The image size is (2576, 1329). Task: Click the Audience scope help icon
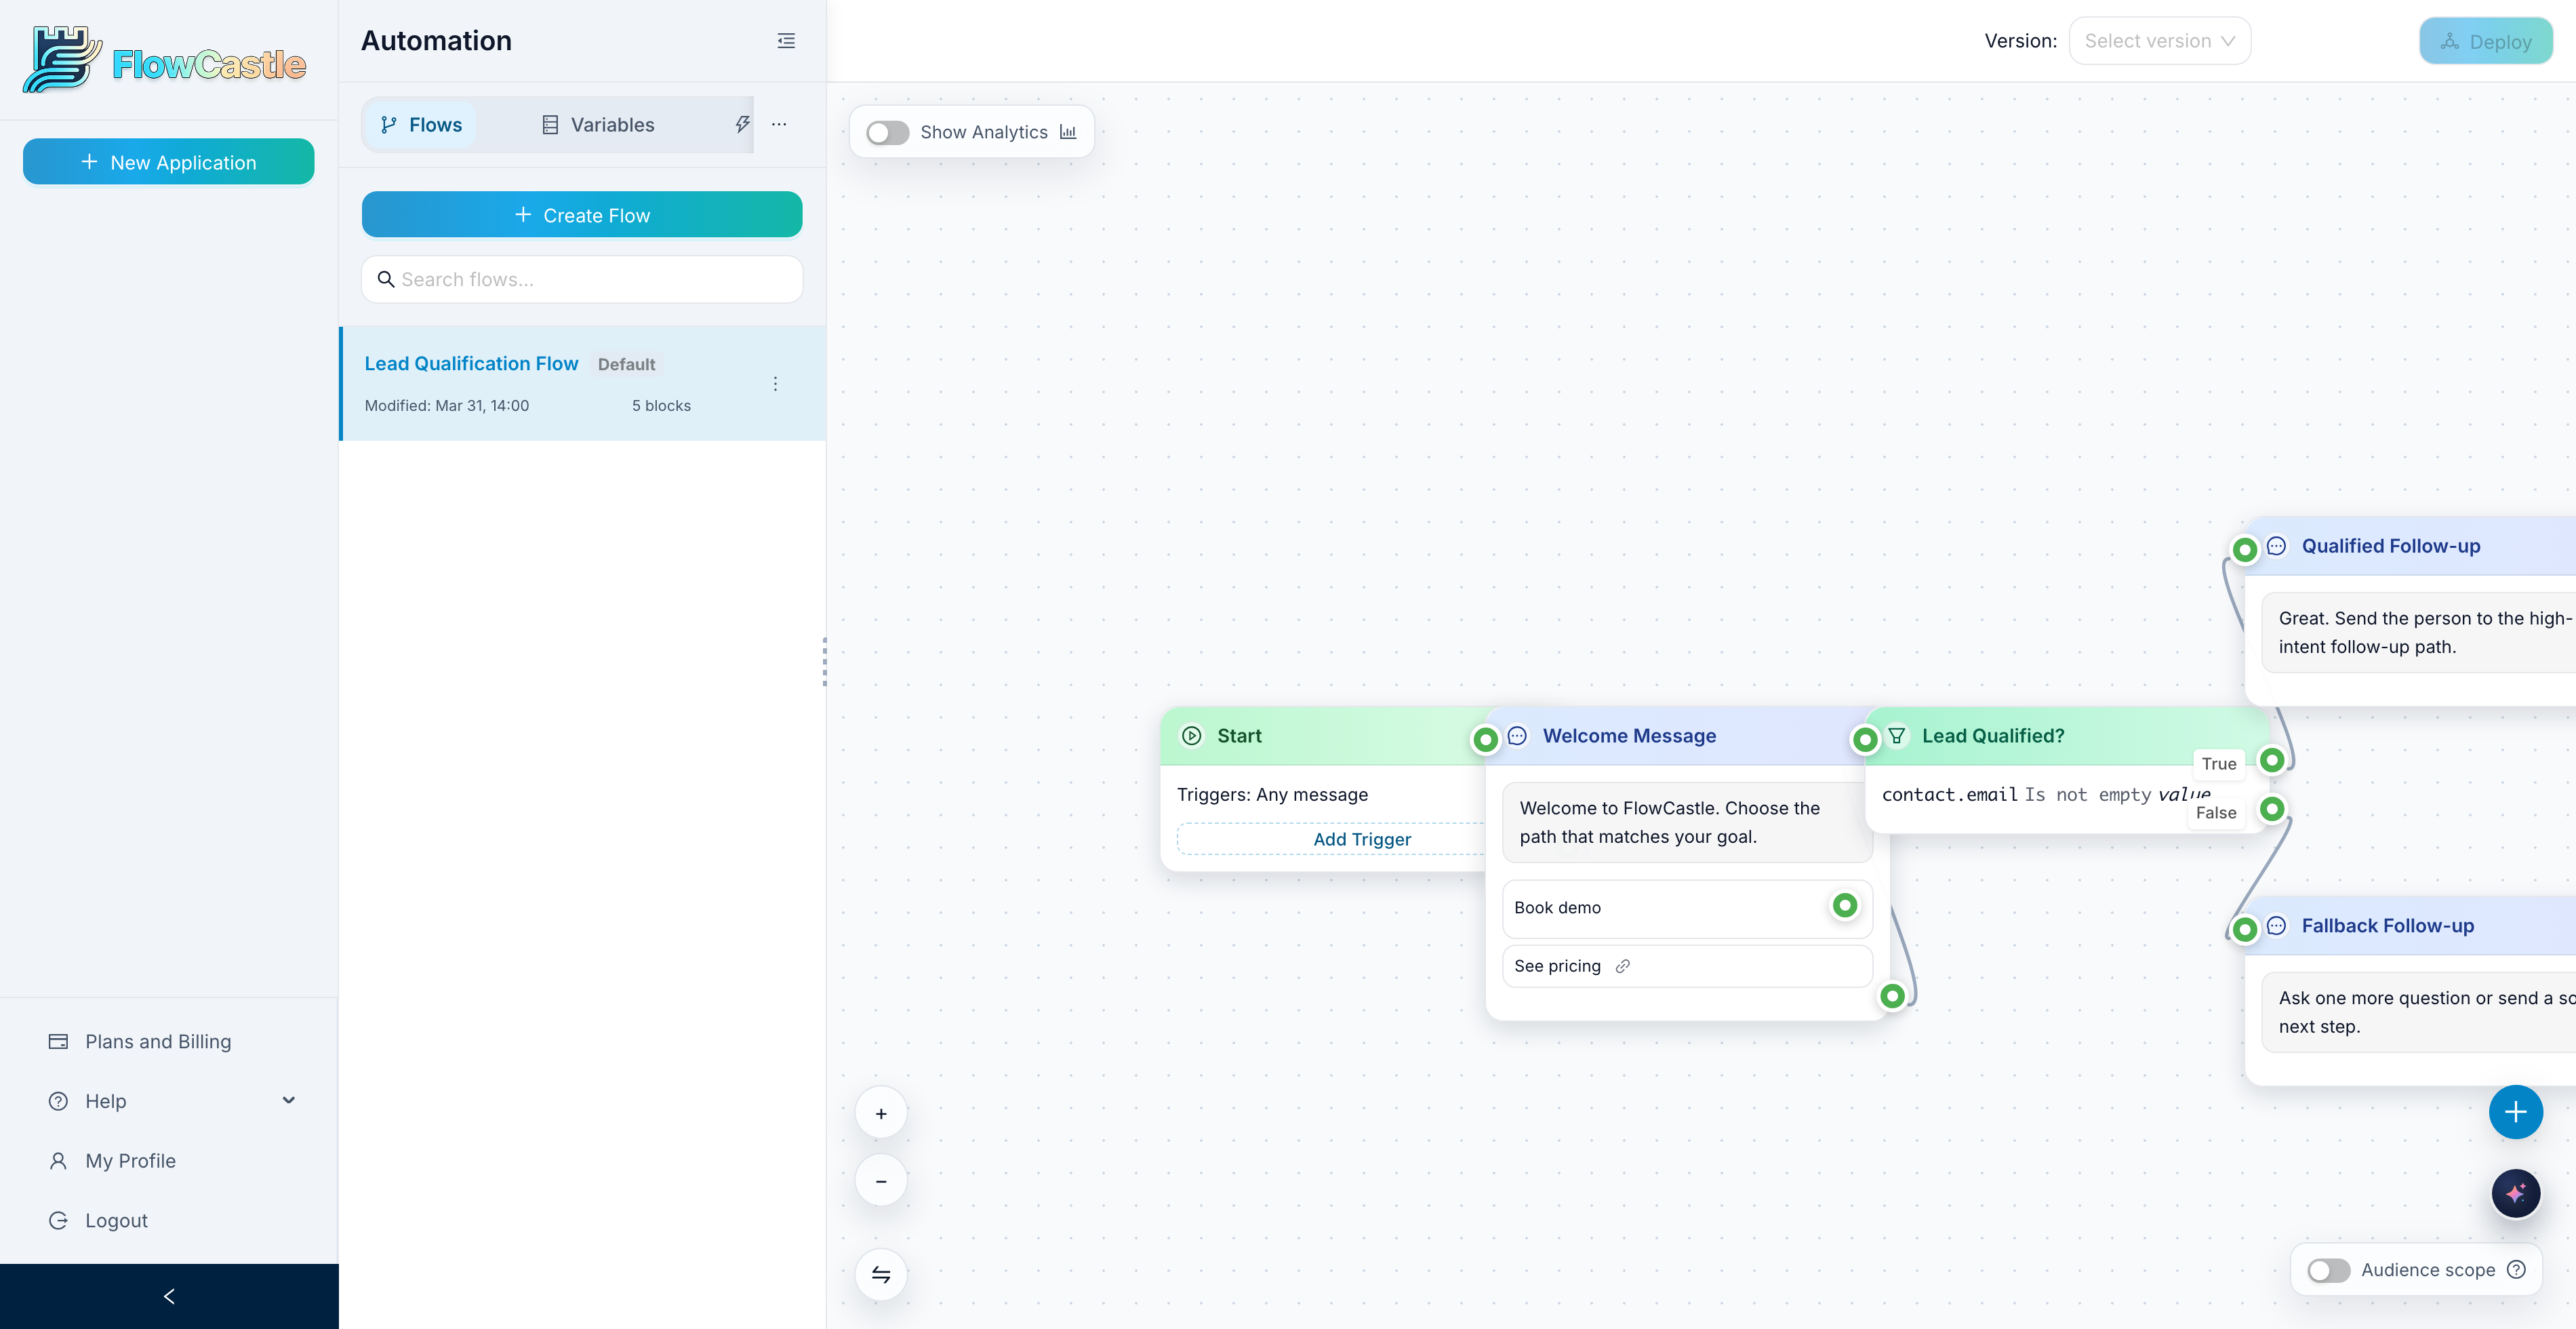tap(2517, 1270)
